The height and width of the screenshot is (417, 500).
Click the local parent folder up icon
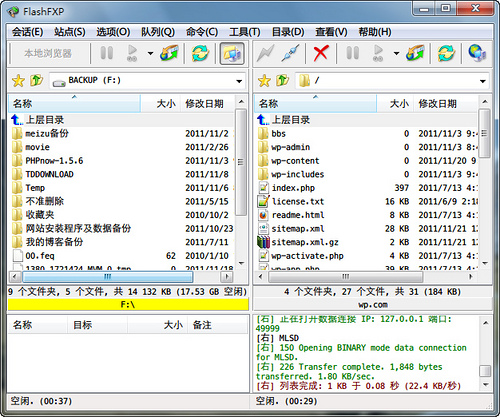coord(36,80)
